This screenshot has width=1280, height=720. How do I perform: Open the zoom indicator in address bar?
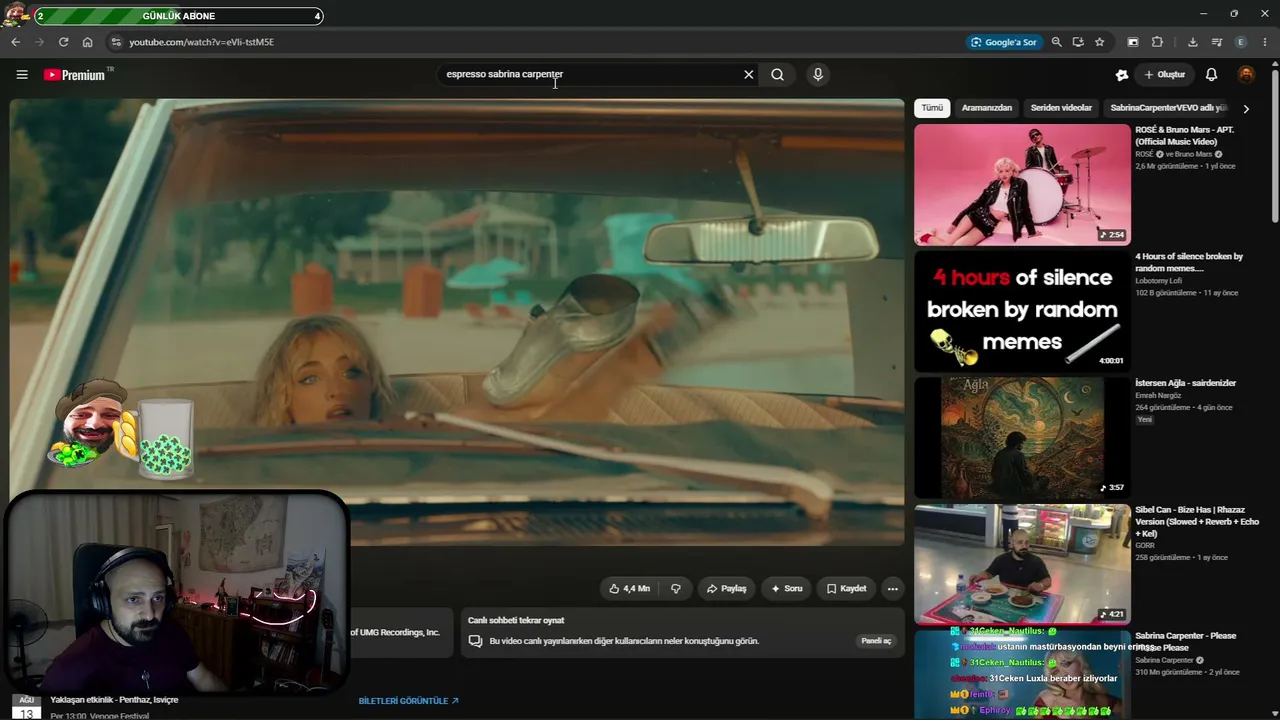pyautogui.click(x=1056, y=42)
